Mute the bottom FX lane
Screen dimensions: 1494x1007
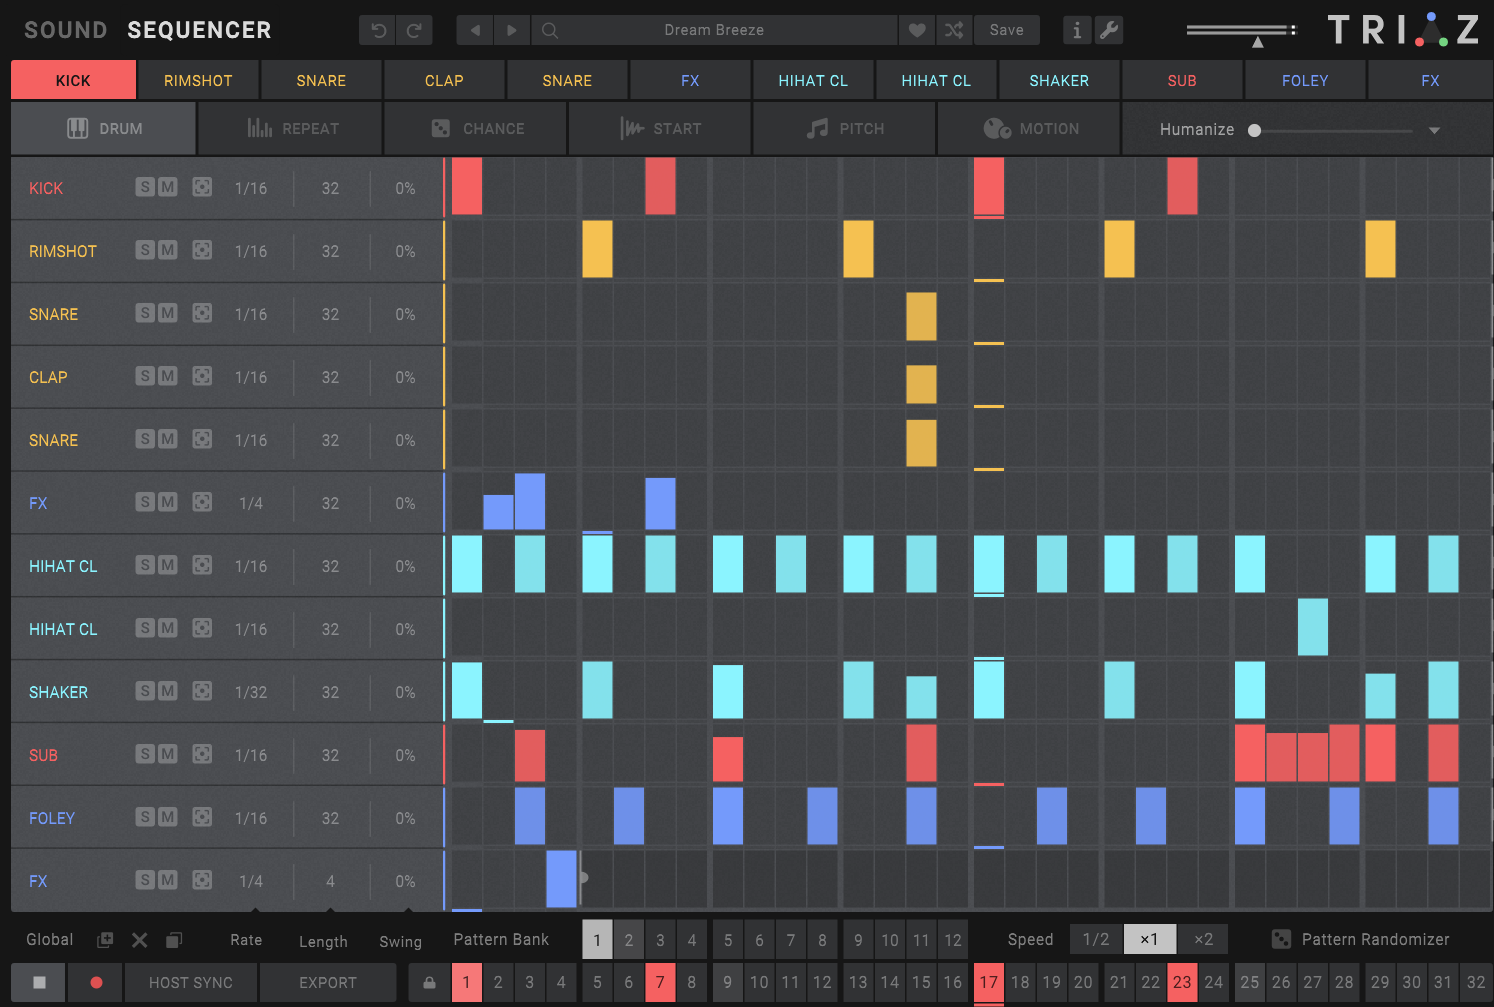click(x=168, y=880)
